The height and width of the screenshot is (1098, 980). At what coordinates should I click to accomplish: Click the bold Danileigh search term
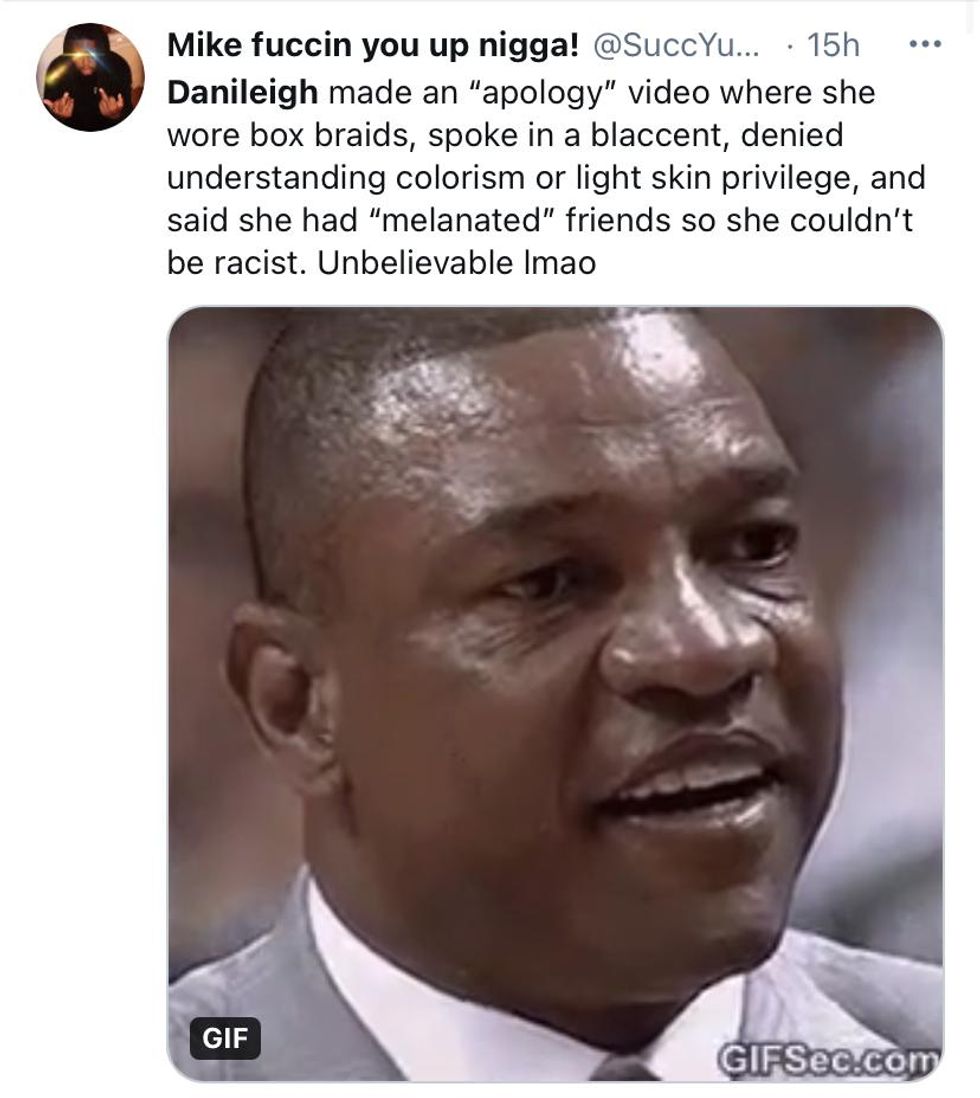click(242, 92)
